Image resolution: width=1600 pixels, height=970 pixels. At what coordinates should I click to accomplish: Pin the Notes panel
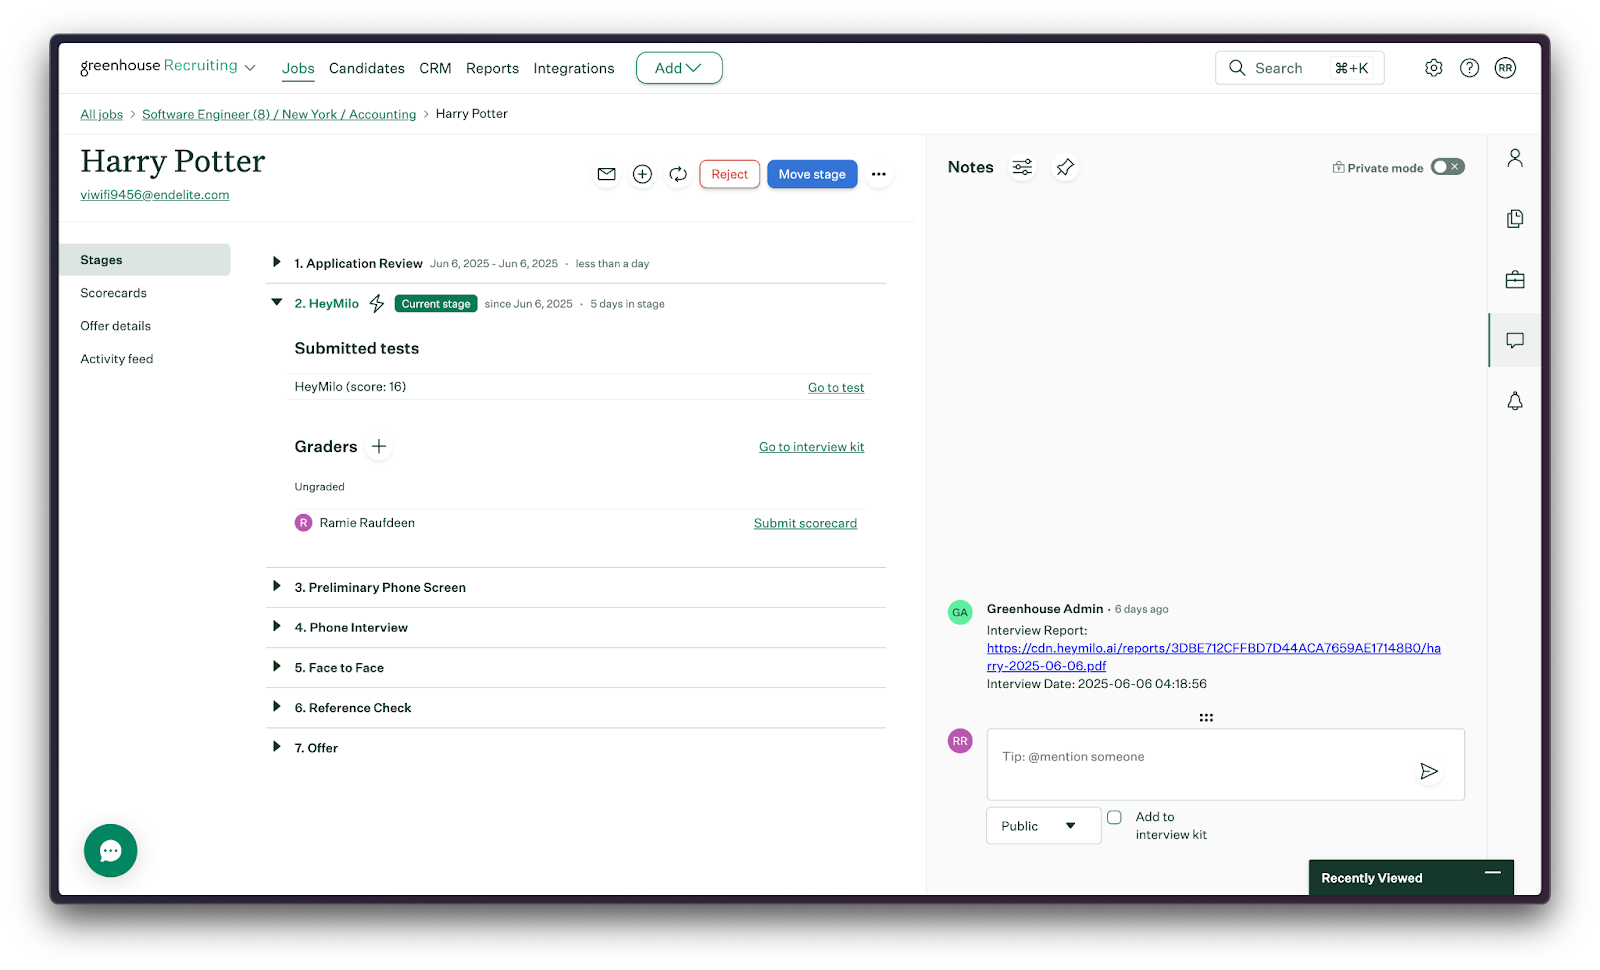tap(1065, 167)
